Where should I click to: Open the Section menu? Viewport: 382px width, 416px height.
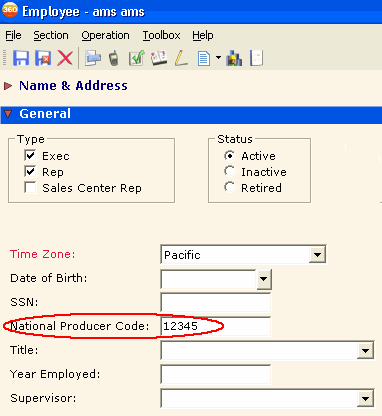coord(51,35)
